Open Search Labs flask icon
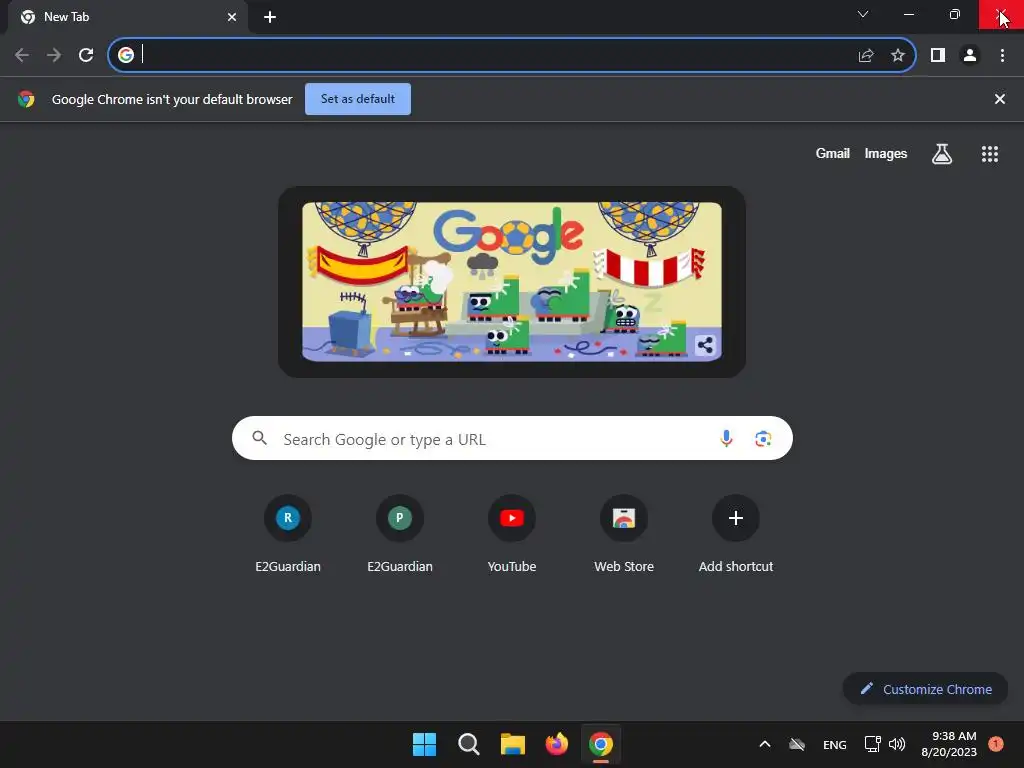The height and width of the screenshot is (768, 1024). click(942, 154)
